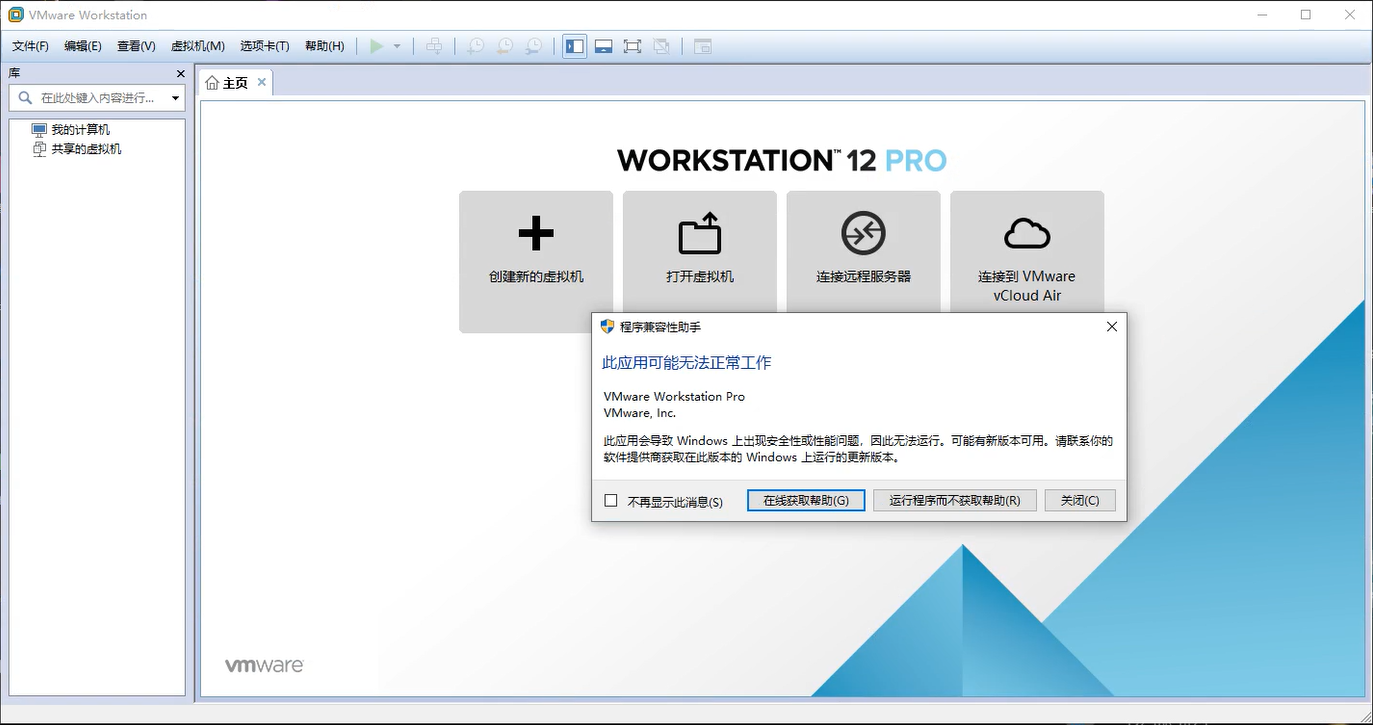Toggle the thumbnail bar view icon
Viewport: 1373px width, 725px height.
(603, 46)
